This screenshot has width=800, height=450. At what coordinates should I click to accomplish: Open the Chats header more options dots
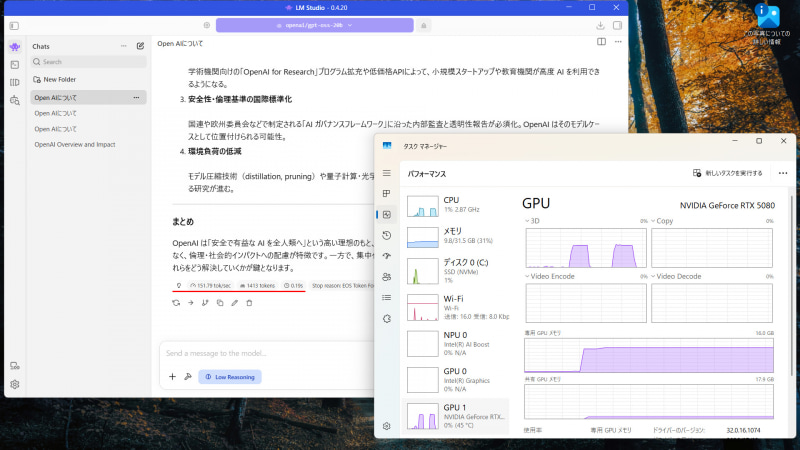click(x=123, y=46)
